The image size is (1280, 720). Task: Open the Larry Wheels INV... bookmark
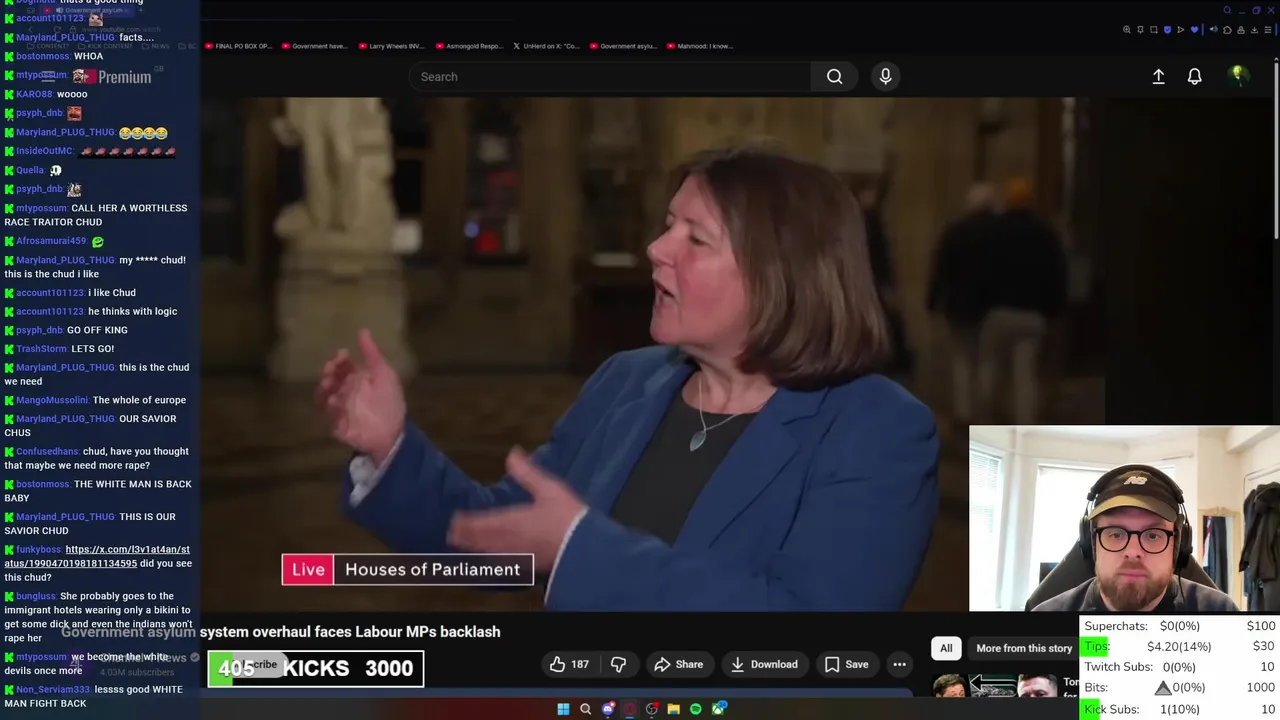pyautogui.click(x=391, y=46)
